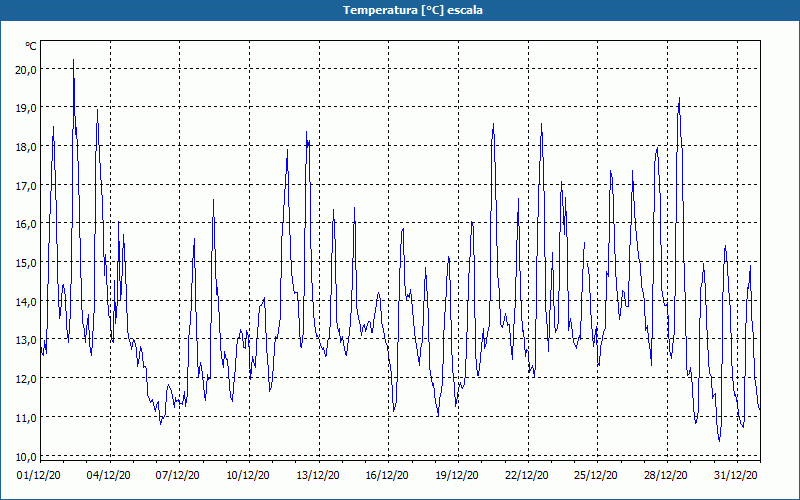Image resolution: width=800 pixels, height=500 pixels.
Task: Click the 04/12/20 date label
Action: [x=108, y=476]
